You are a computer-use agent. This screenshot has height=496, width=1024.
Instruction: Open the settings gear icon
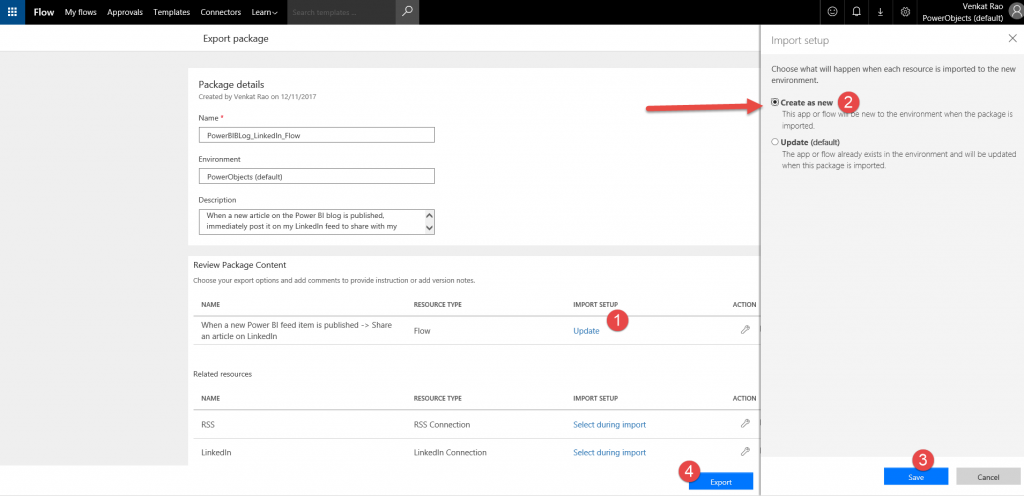(904, 12)
